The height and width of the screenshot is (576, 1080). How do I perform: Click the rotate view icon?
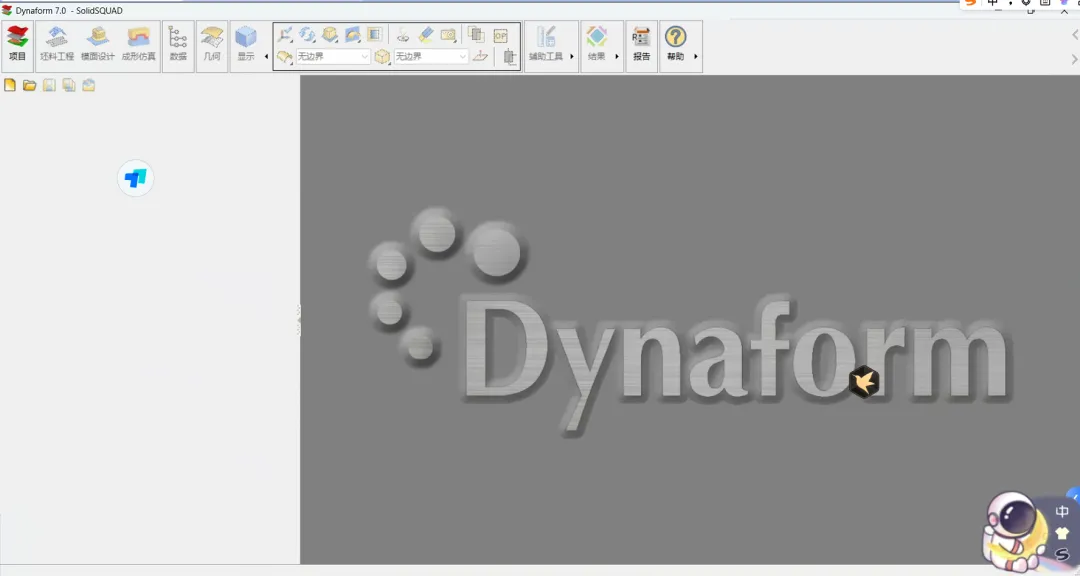pos(307,34)
